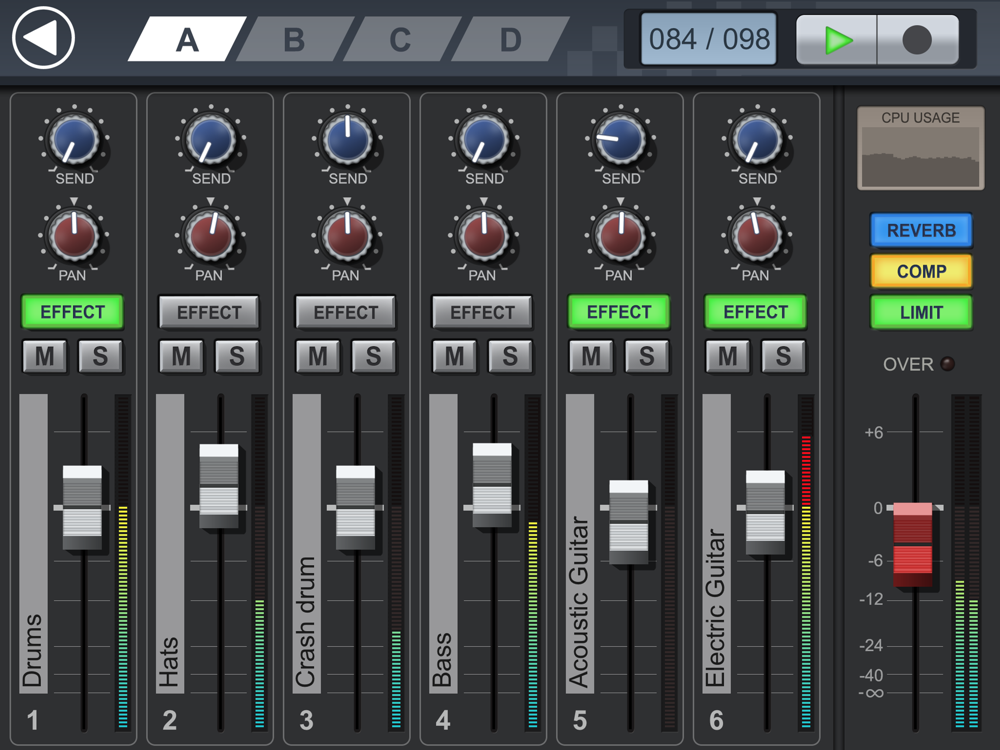Click the Crash drum SEND knob

(x=346, y=139)
